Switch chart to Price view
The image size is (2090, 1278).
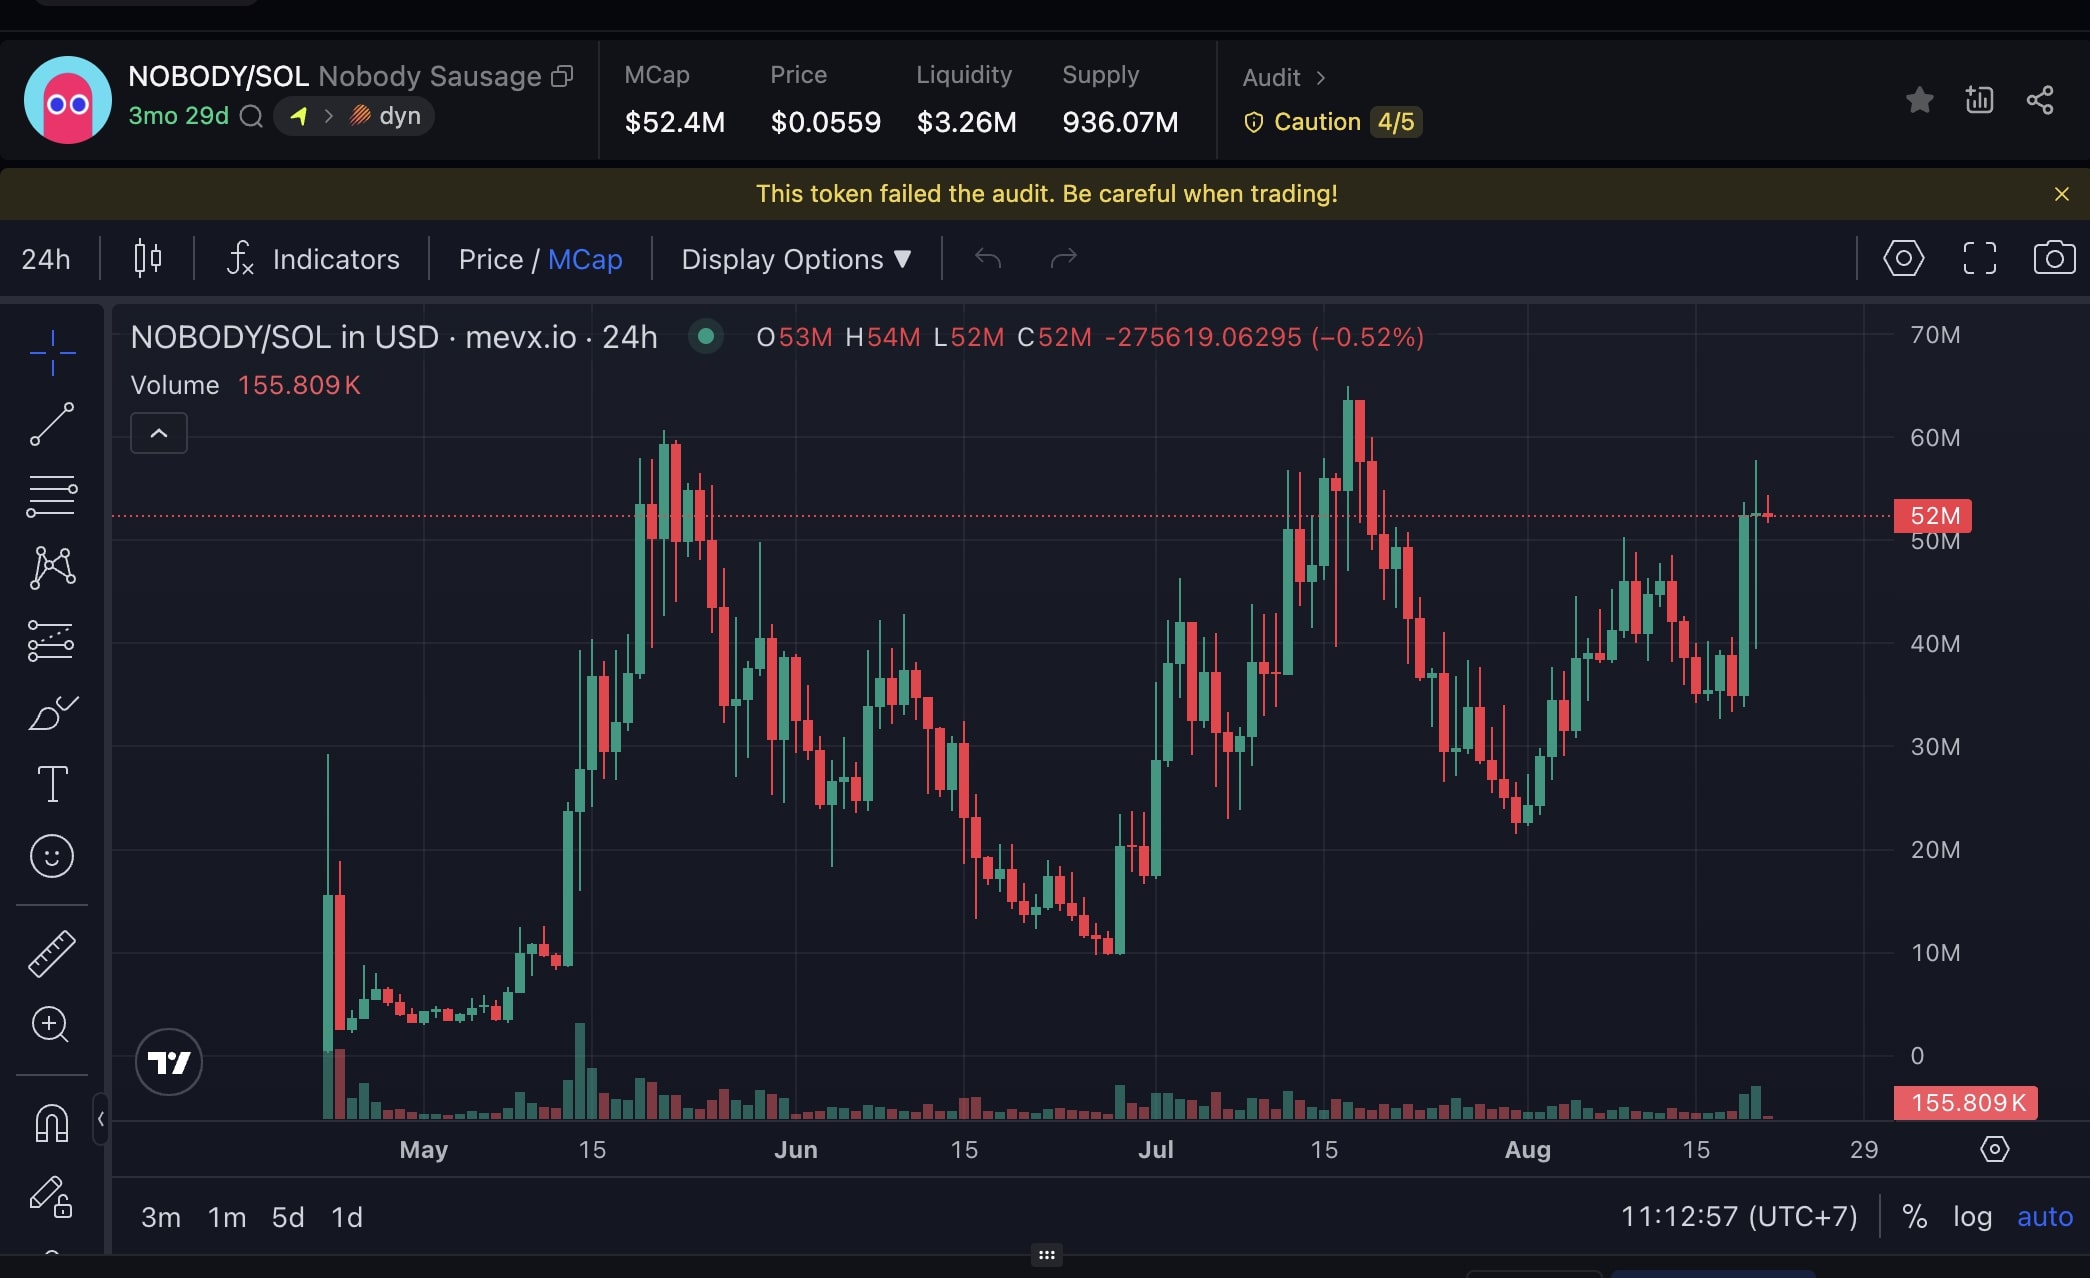tap(491, 259)
